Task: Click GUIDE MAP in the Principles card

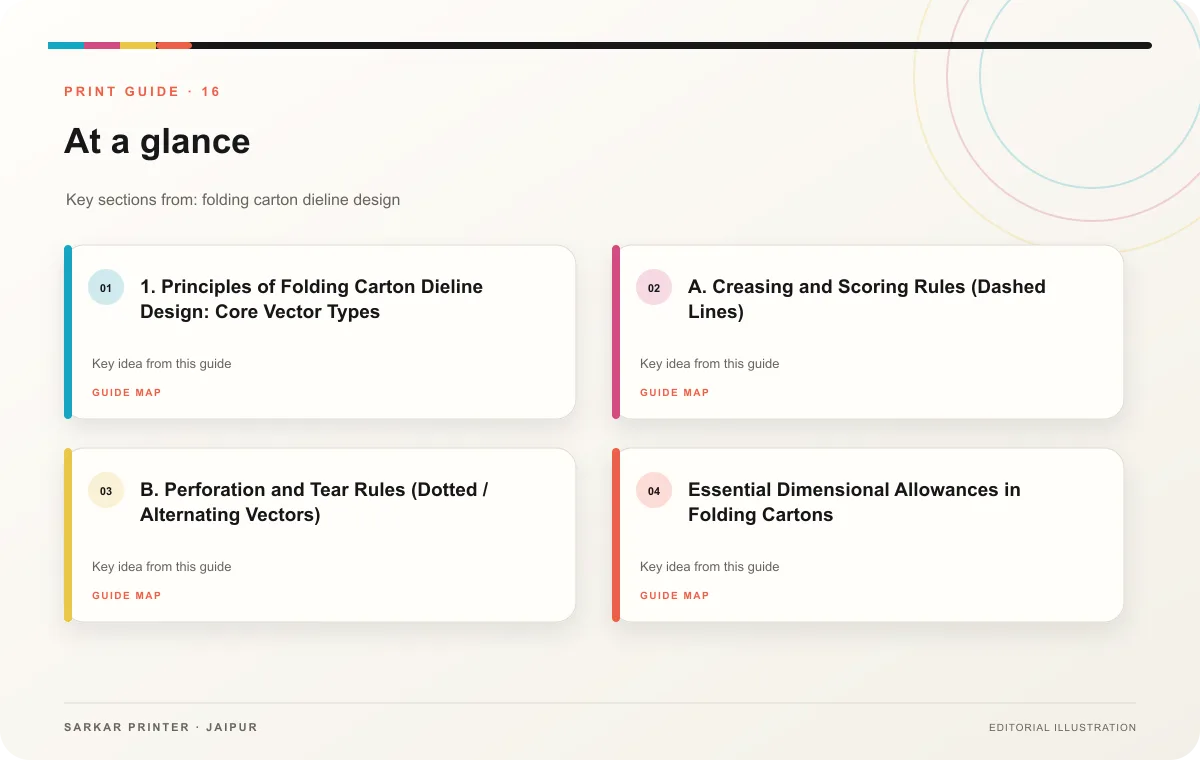Action: point(127,393)
